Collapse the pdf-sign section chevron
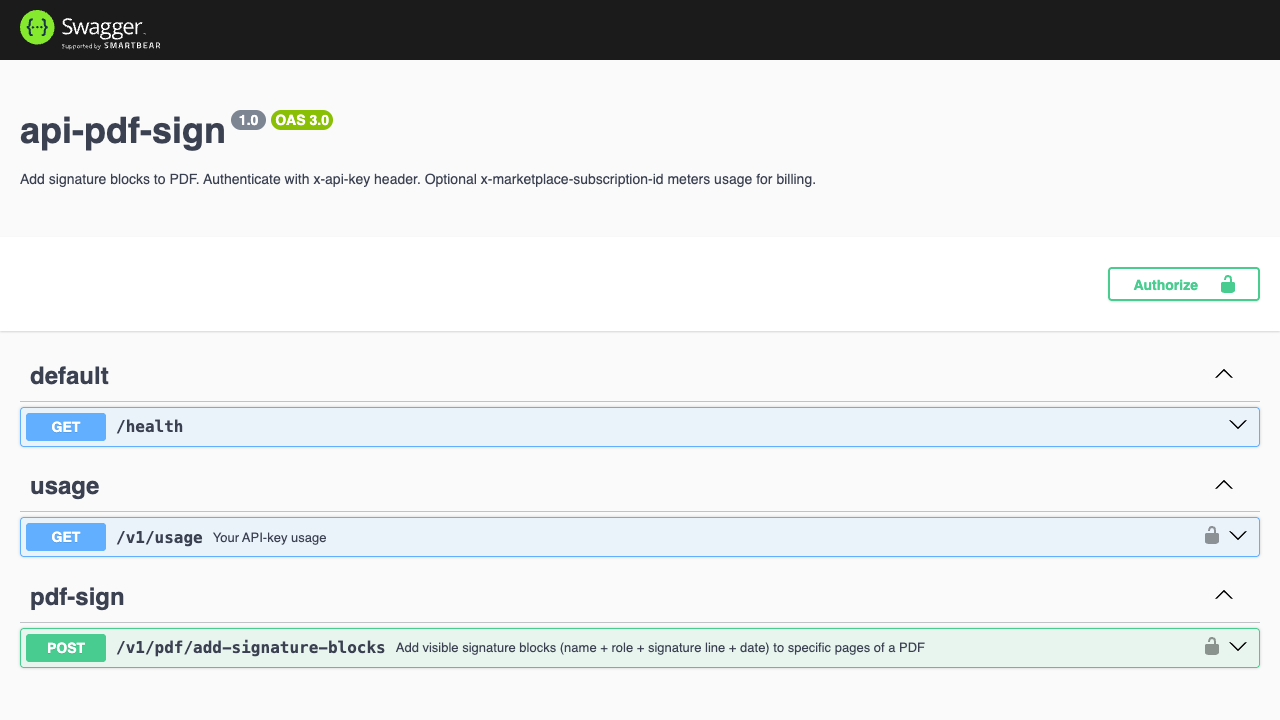Viewport: 1280px width, 720px height. click(x=1224, y=595)
